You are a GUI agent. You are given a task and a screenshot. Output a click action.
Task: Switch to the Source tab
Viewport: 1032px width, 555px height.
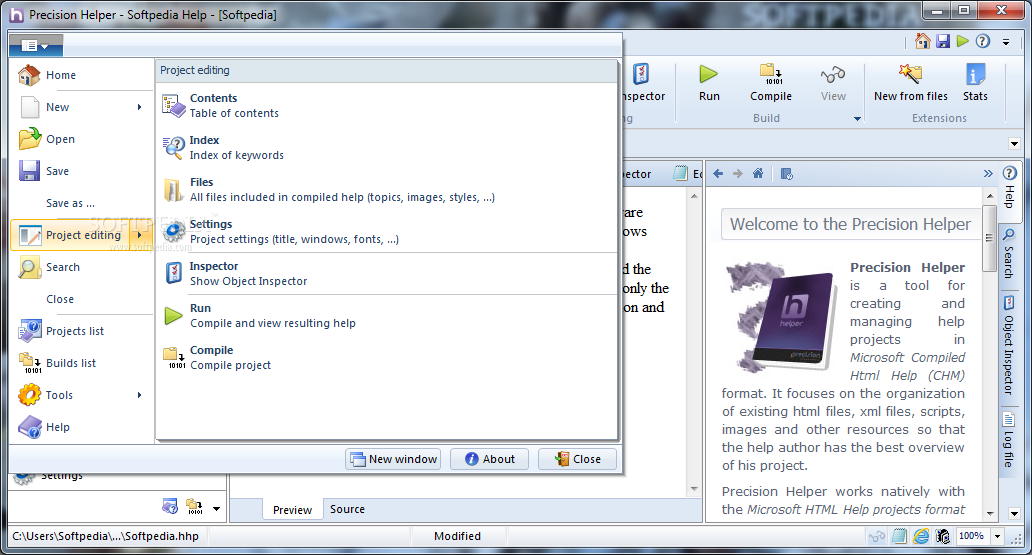click(x=347, y=510)
